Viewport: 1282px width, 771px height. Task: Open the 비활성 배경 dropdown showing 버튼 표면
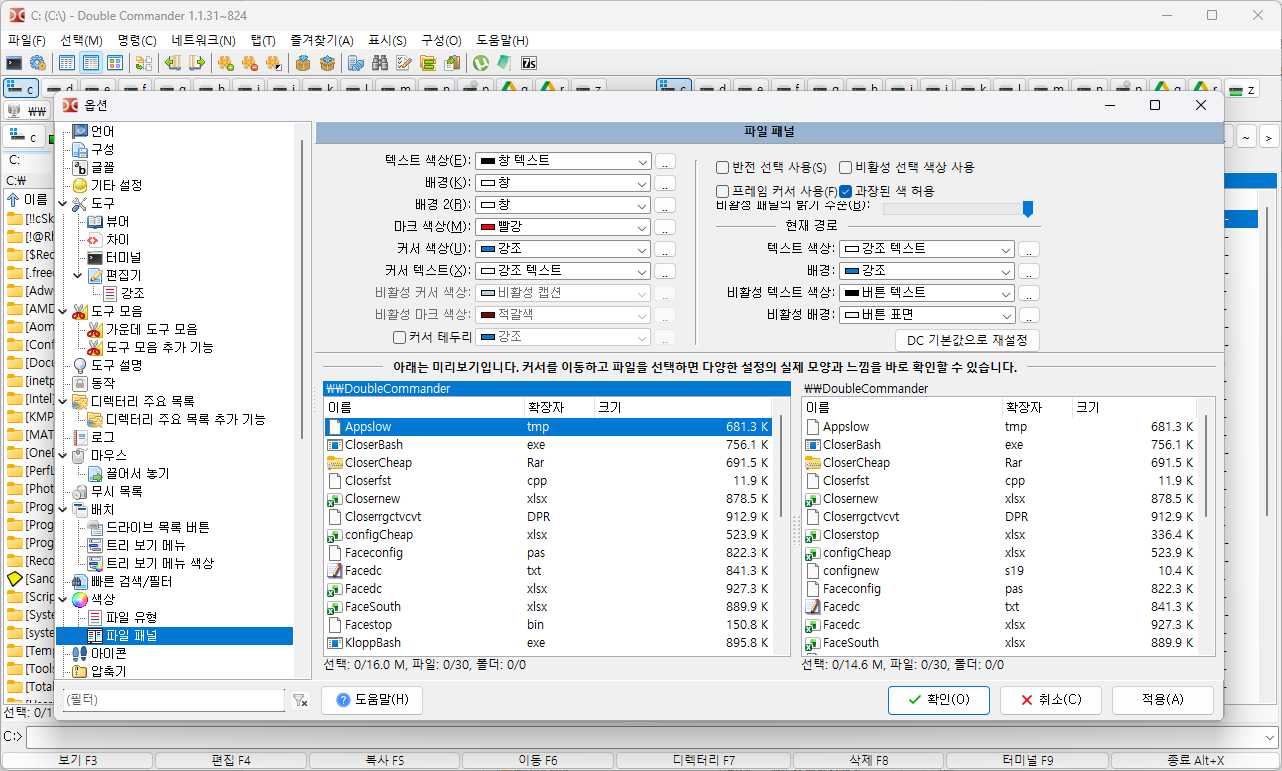click(927, 315)
